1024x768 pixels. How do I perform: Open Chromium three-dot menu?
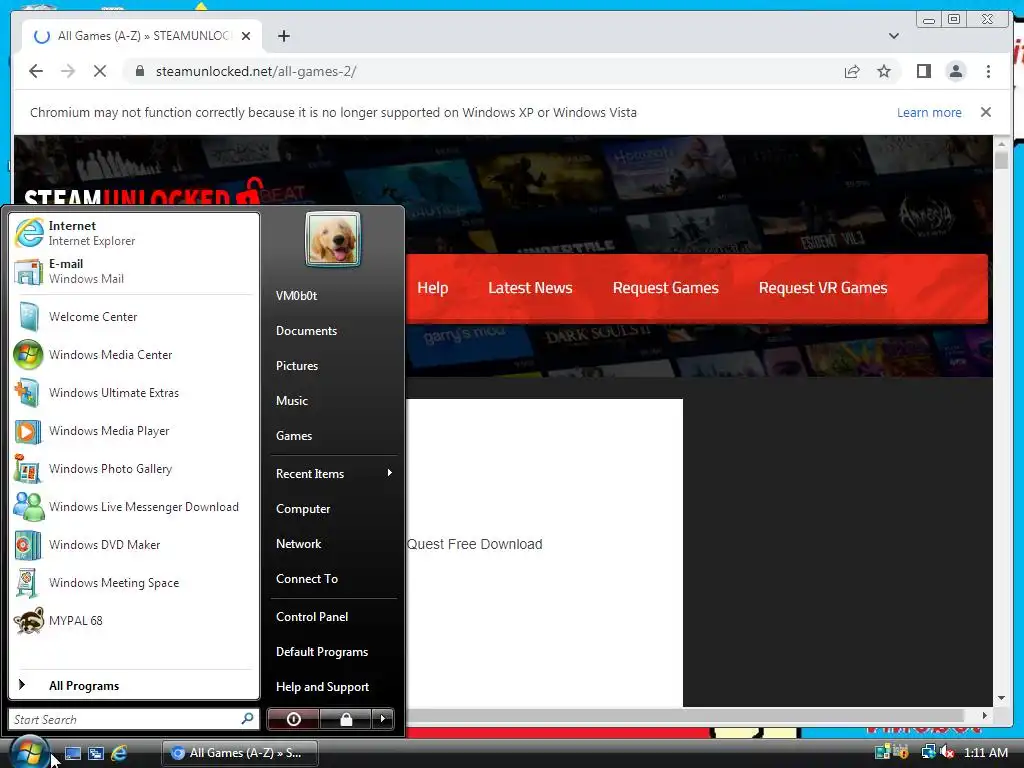pyautogui.click(x=988, y=71)
